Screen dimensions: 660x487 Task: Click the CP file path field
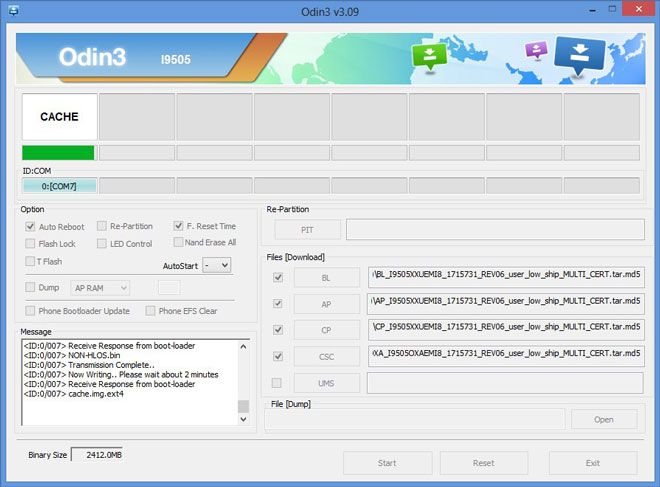coord(506,330)
